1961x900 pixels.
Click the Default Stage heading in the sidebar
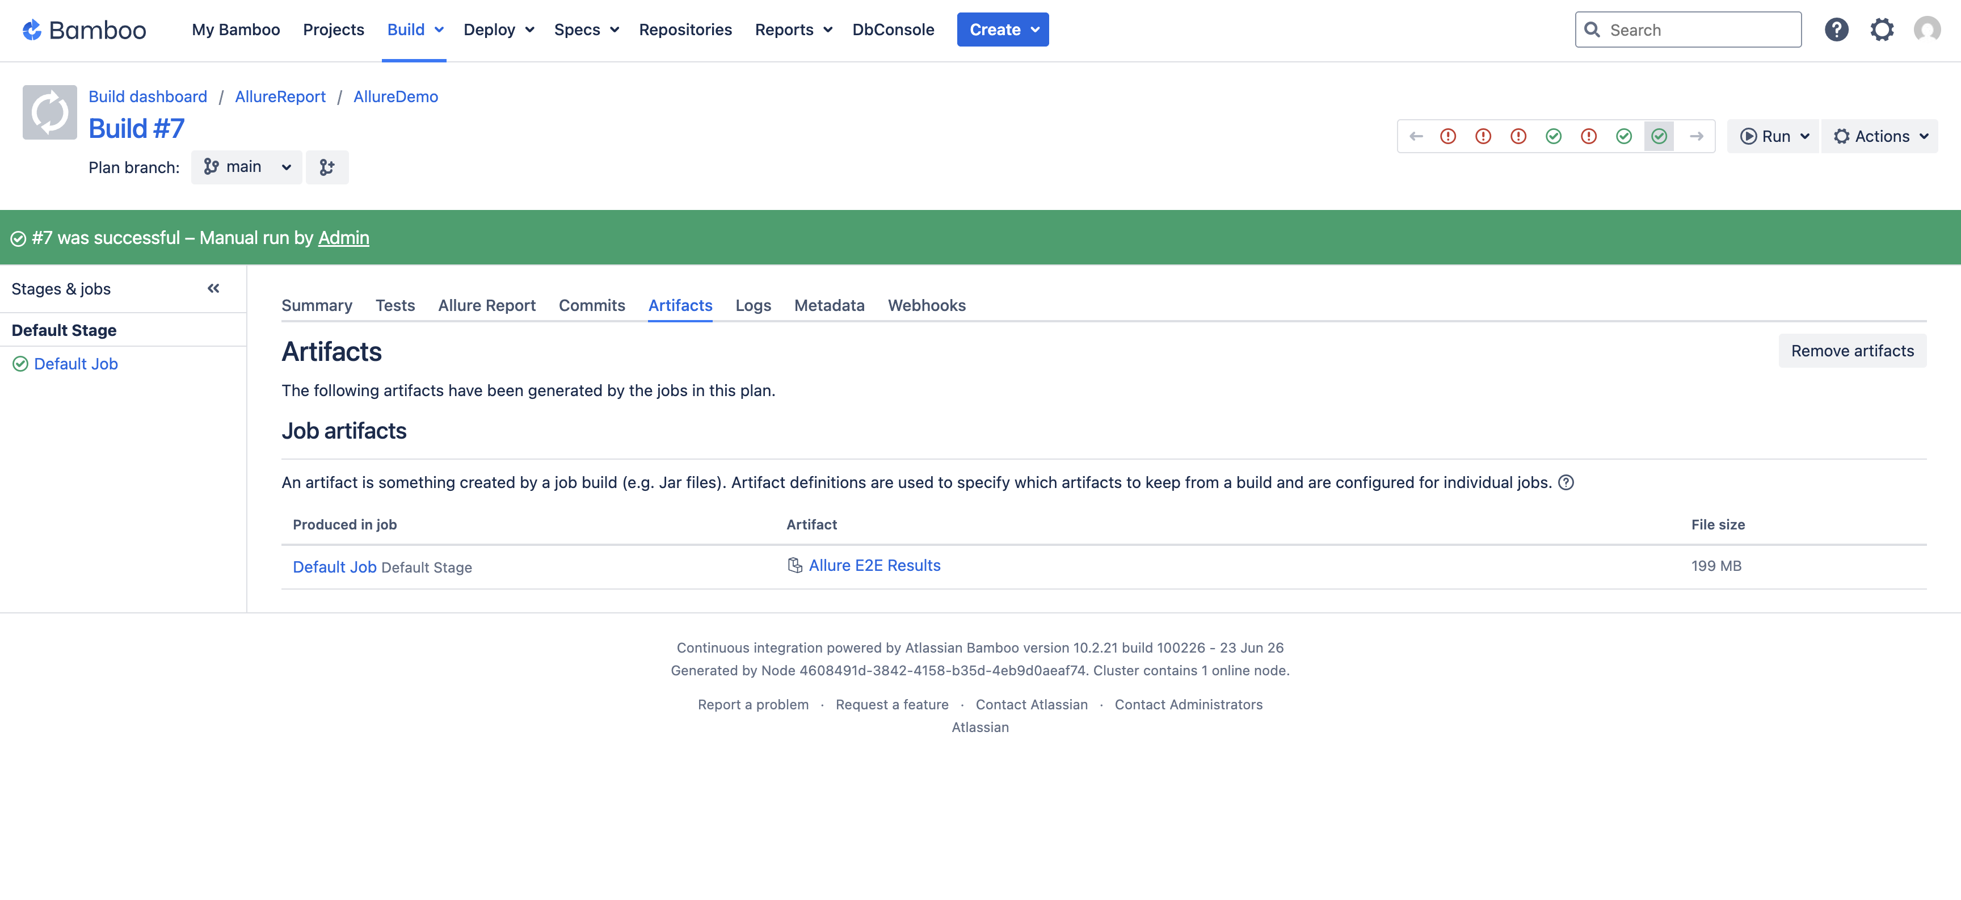(64, 330)
